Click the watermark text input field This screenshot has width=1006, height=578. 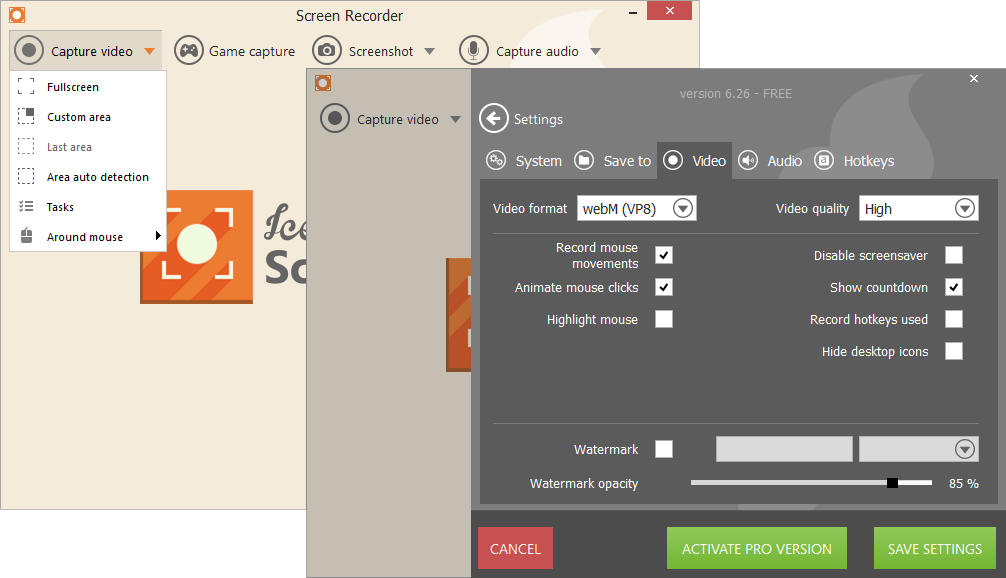784,448
